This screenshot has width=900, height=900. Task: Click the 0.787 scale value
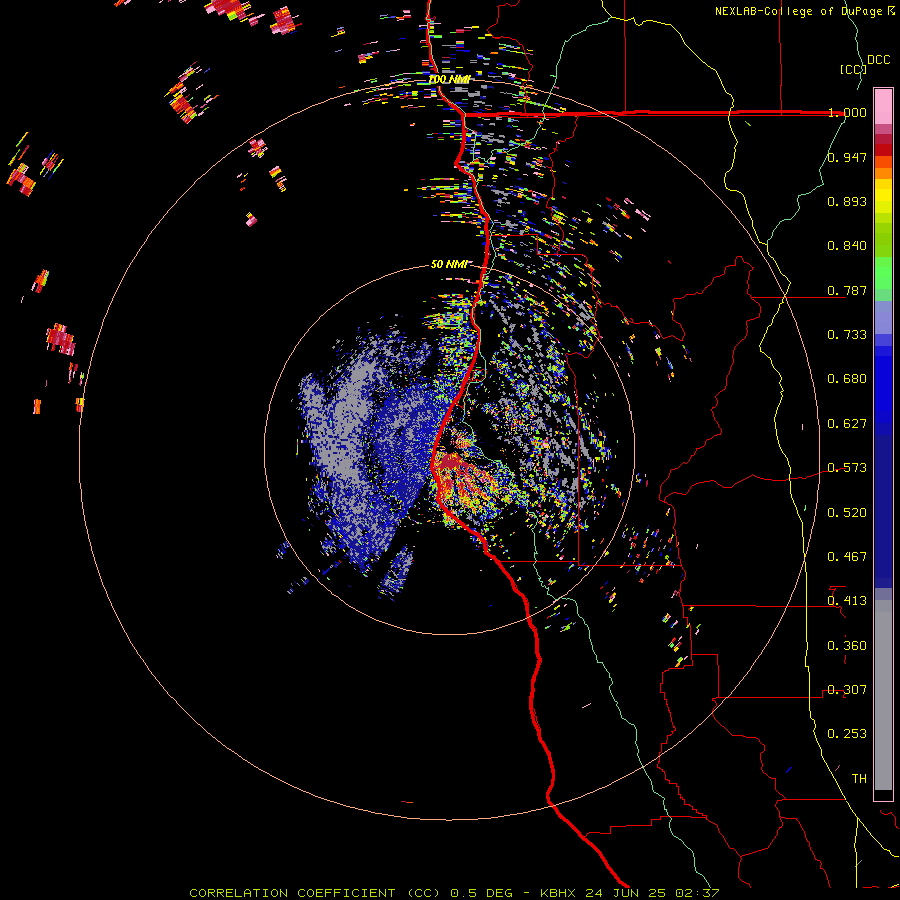pyautogui.click(x=847, y=290)
